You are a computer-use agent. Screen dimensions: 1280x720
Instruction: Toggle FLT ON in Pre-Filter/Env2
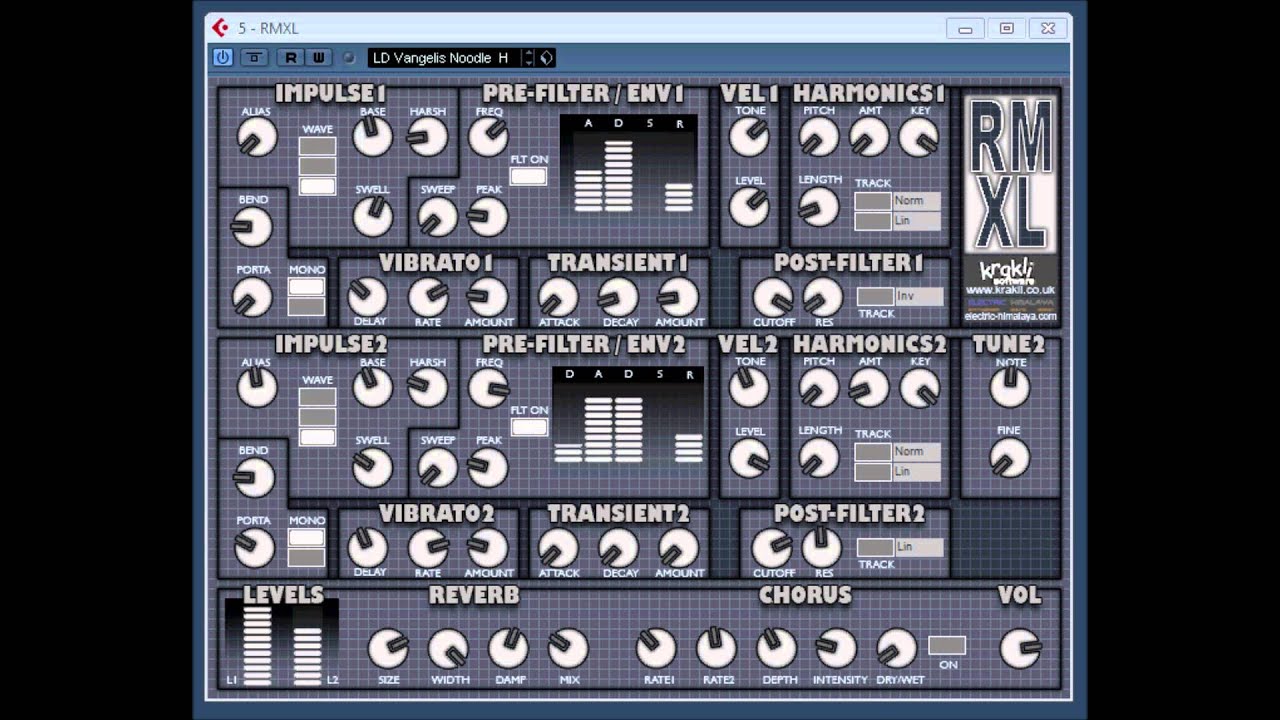(x=529, y=427)
